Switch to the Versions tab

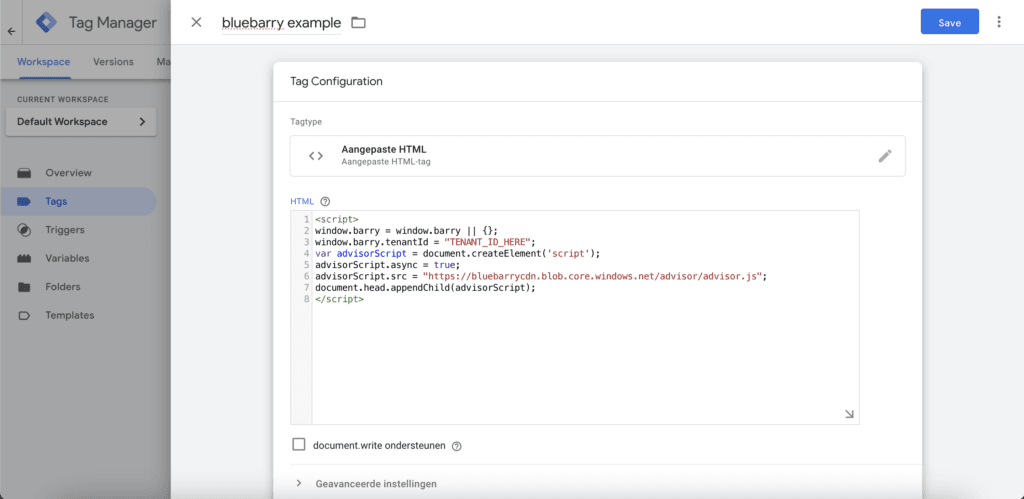[x=113, y=62]
